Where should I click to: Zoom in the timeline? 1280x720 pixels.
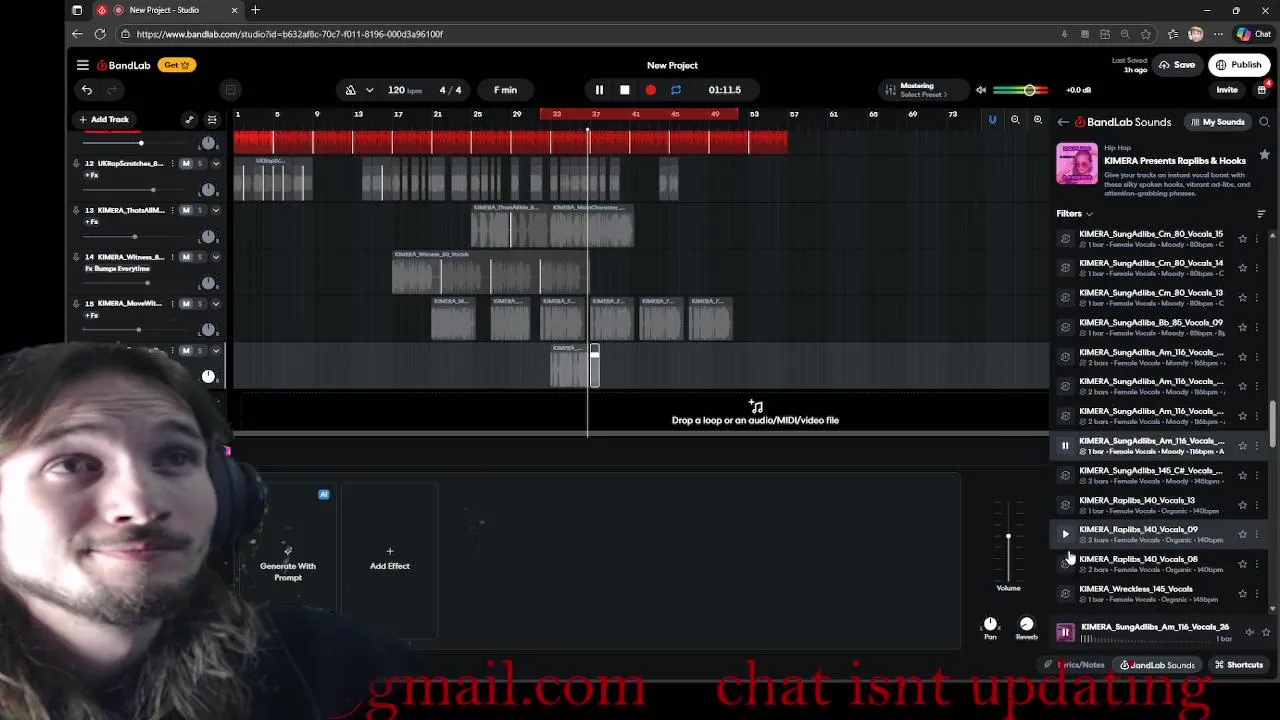pyautogui.click(x=1038, y=120)
